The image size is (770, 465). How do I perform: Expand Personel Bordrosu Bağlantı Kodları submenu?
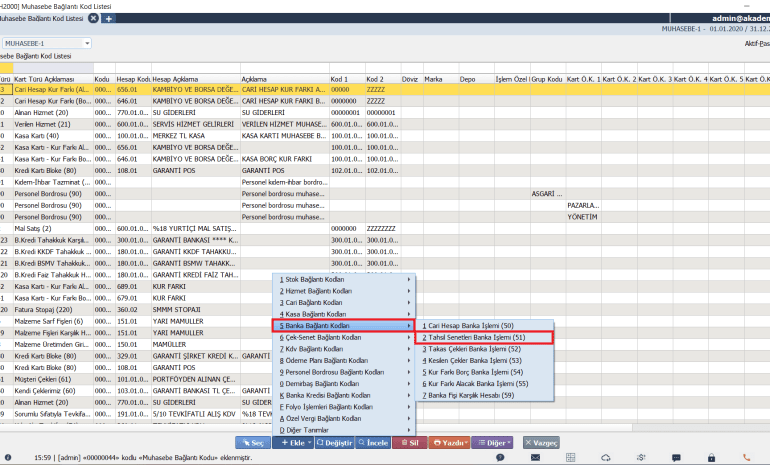point(344,372)
